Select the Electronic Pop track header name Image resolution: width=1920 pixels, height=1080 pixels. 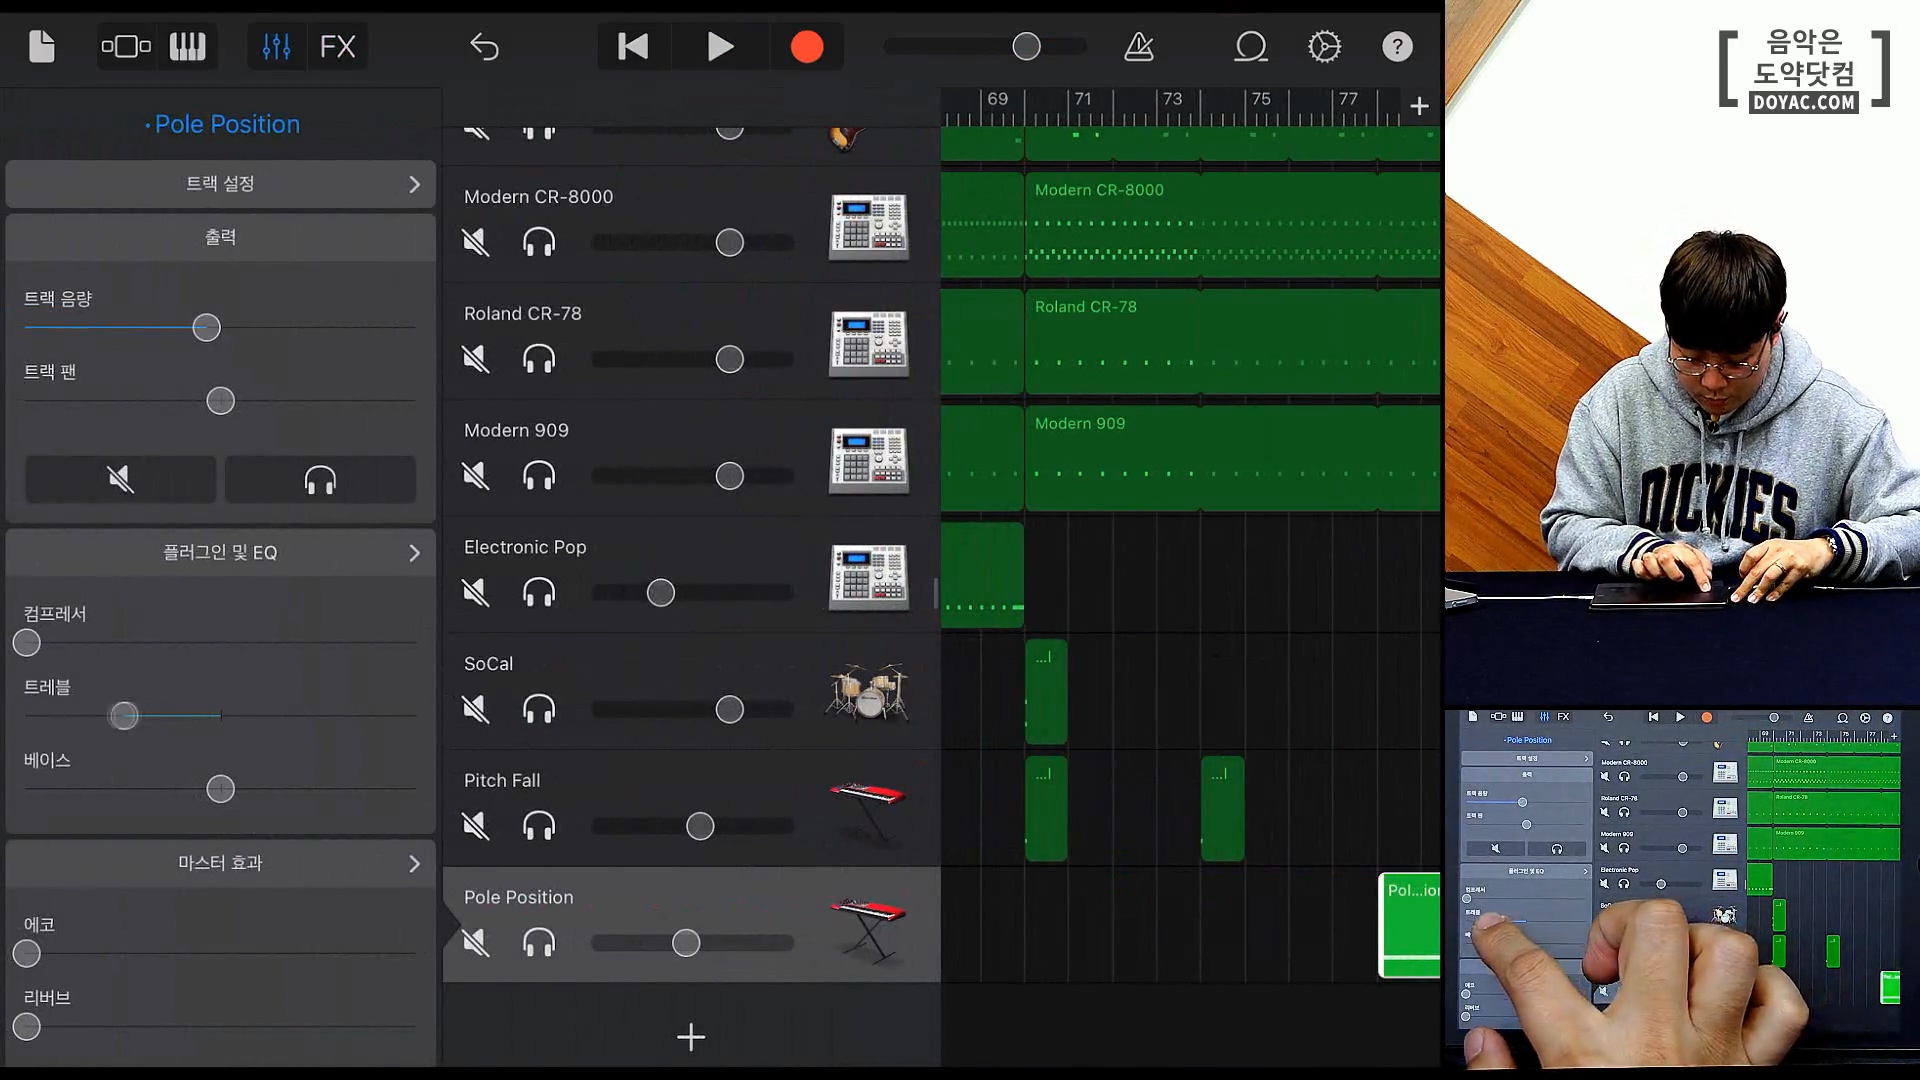525,547
